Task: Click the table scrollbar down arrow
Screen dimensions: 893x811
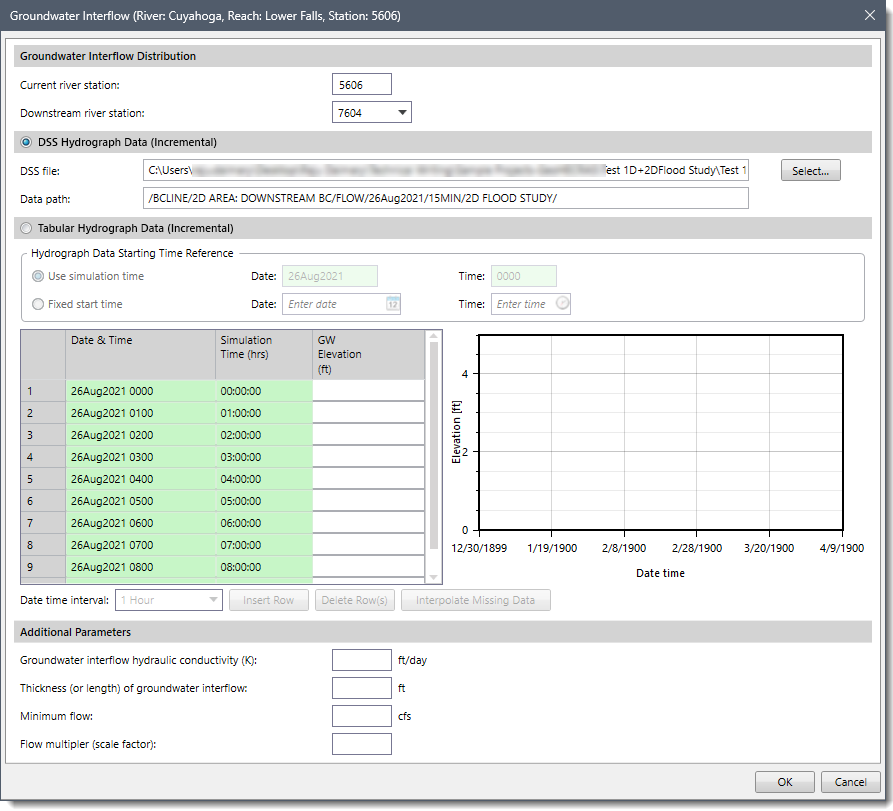Action: 433,577
